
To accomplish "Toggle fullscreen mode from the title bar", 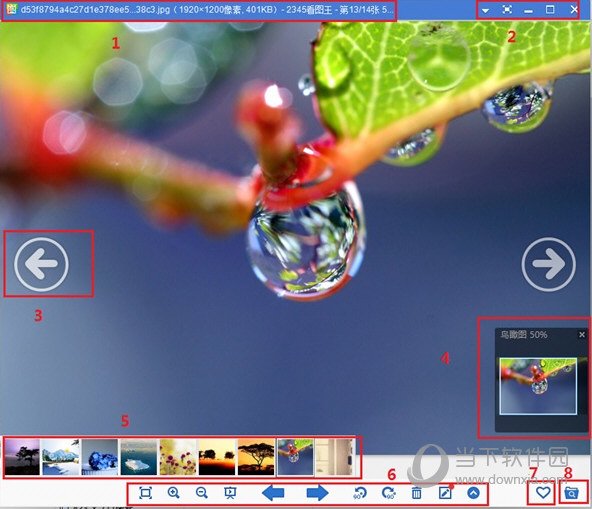I will tap(507, 10).
